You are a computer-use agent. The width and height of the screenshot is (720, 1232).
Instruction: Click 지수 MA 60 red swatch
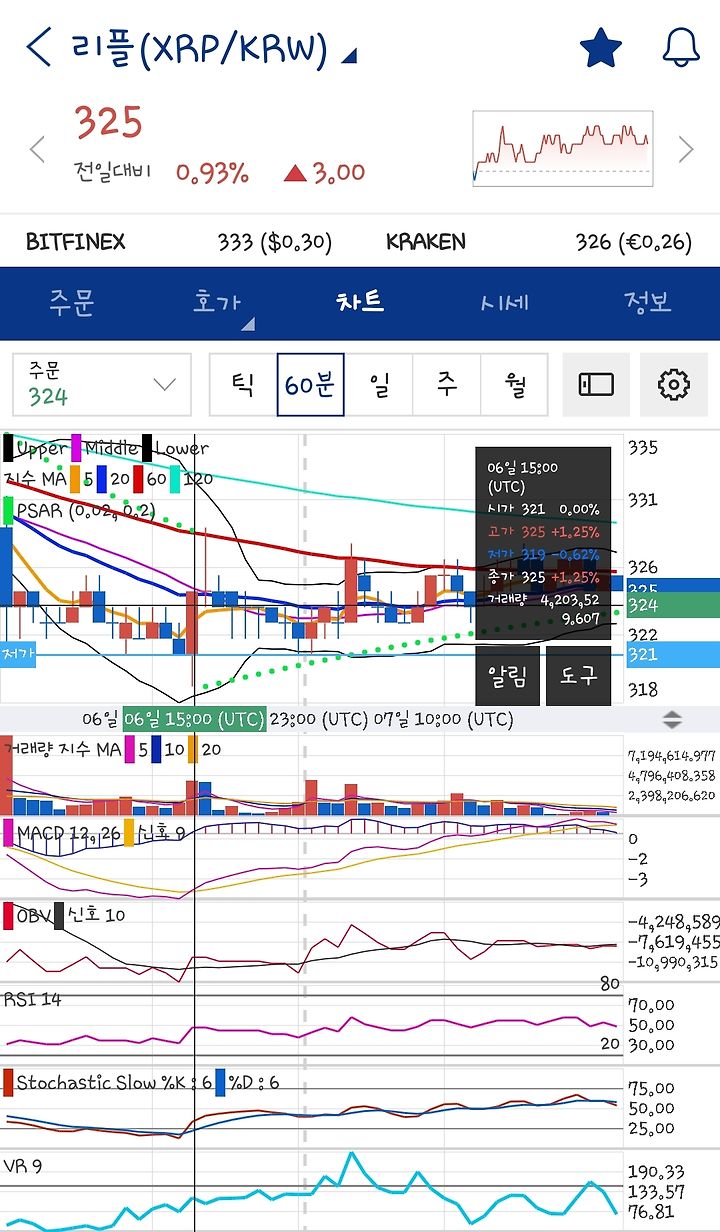pos(138,479)
